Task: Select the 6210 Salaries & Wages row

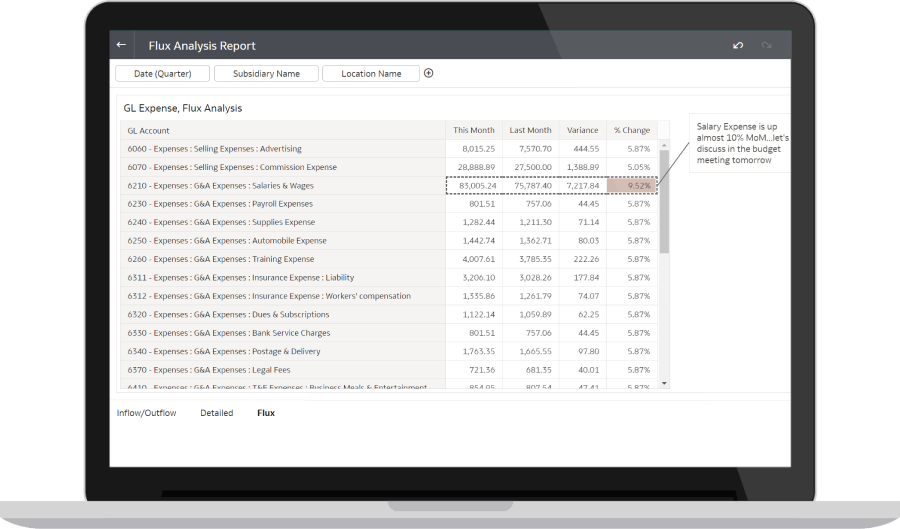Action: tap(282, 186)
